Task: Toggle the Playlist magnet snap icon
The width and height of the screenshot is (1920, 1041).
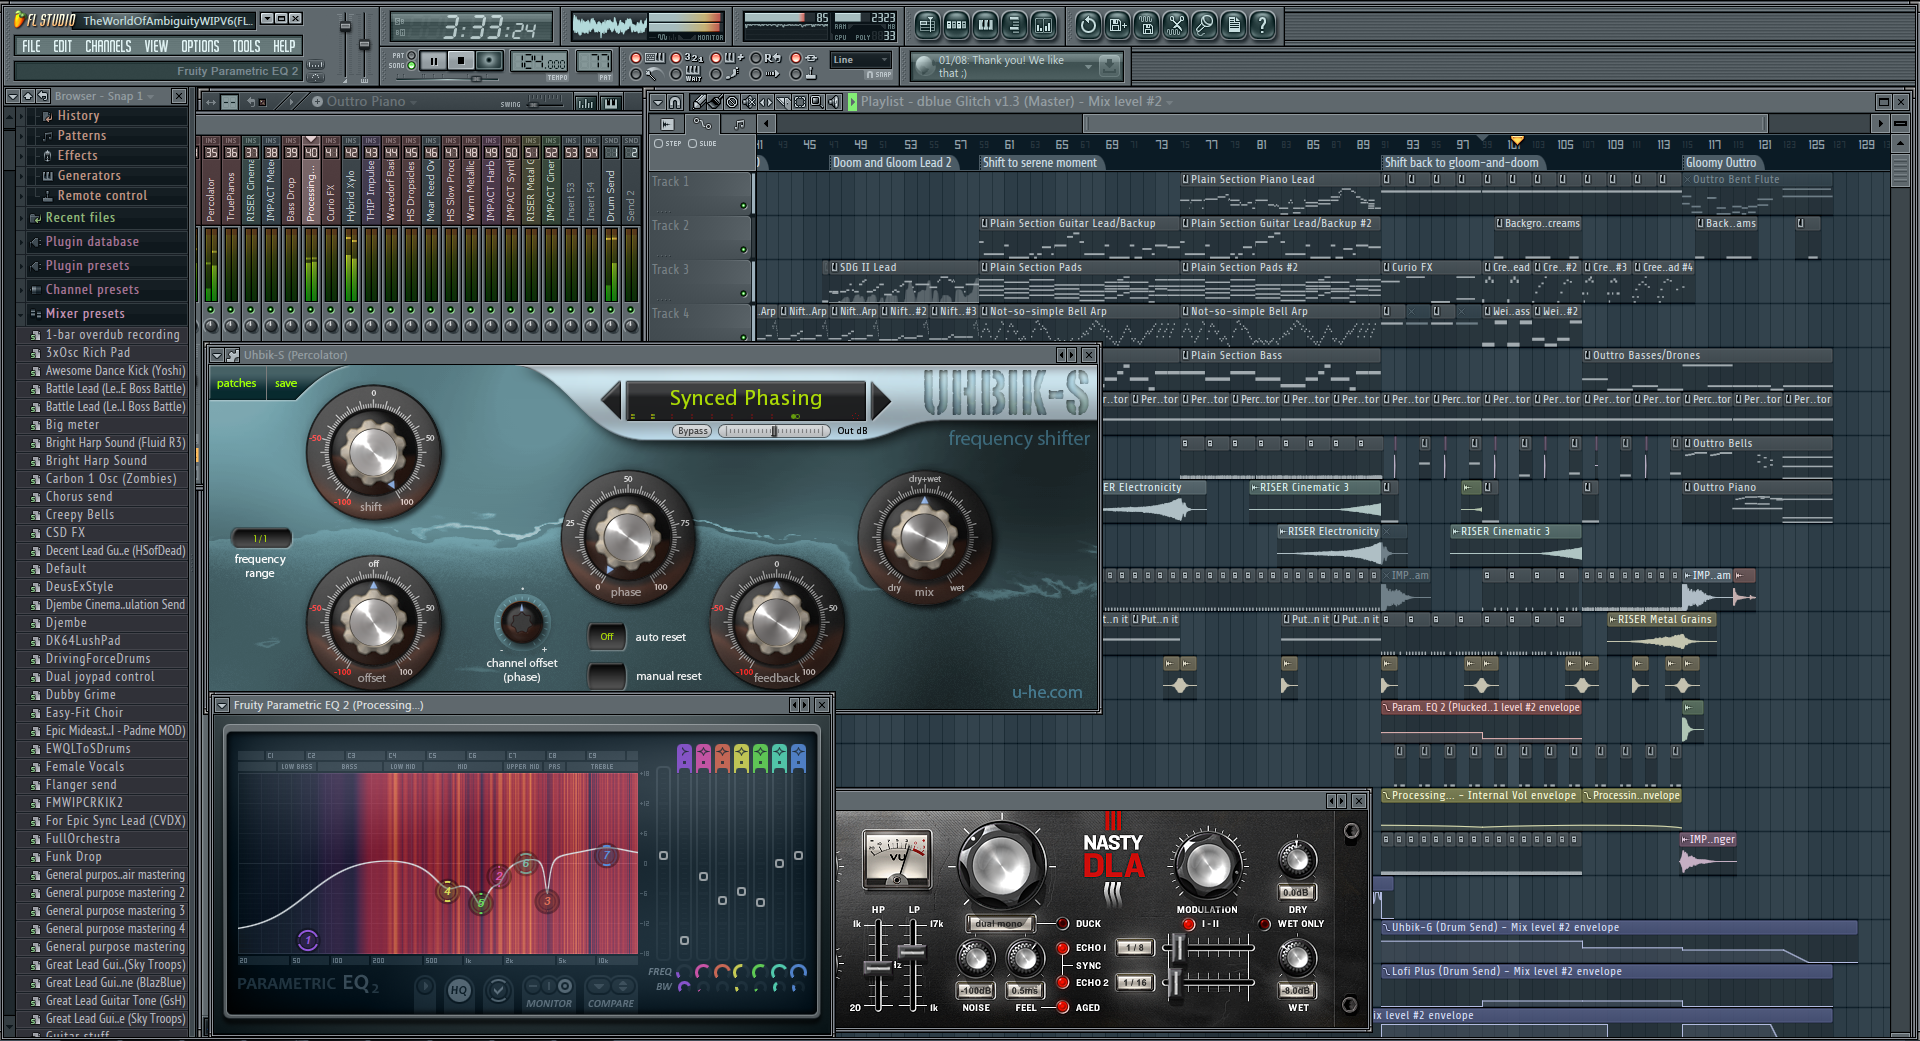Action: [675, 102]
